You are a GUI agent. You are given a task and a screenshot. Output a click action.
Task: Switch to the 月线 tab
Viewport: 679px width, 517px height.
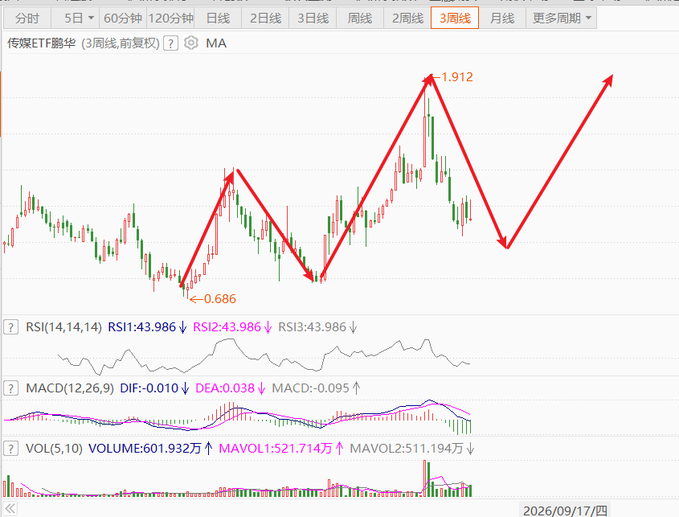[x=502, y=18]
